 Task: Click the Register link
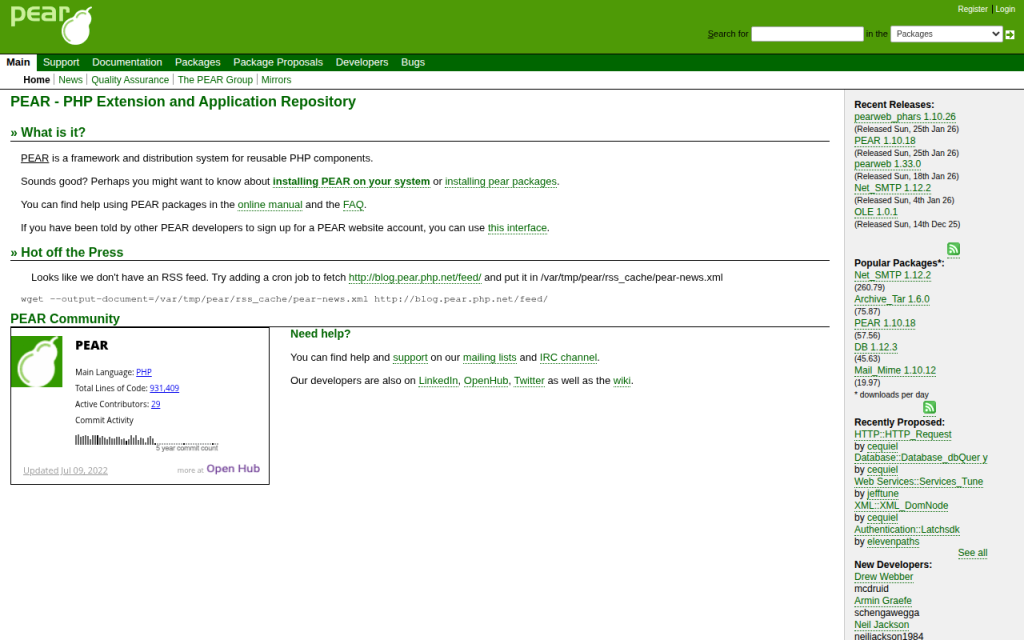tap(972, 8)
